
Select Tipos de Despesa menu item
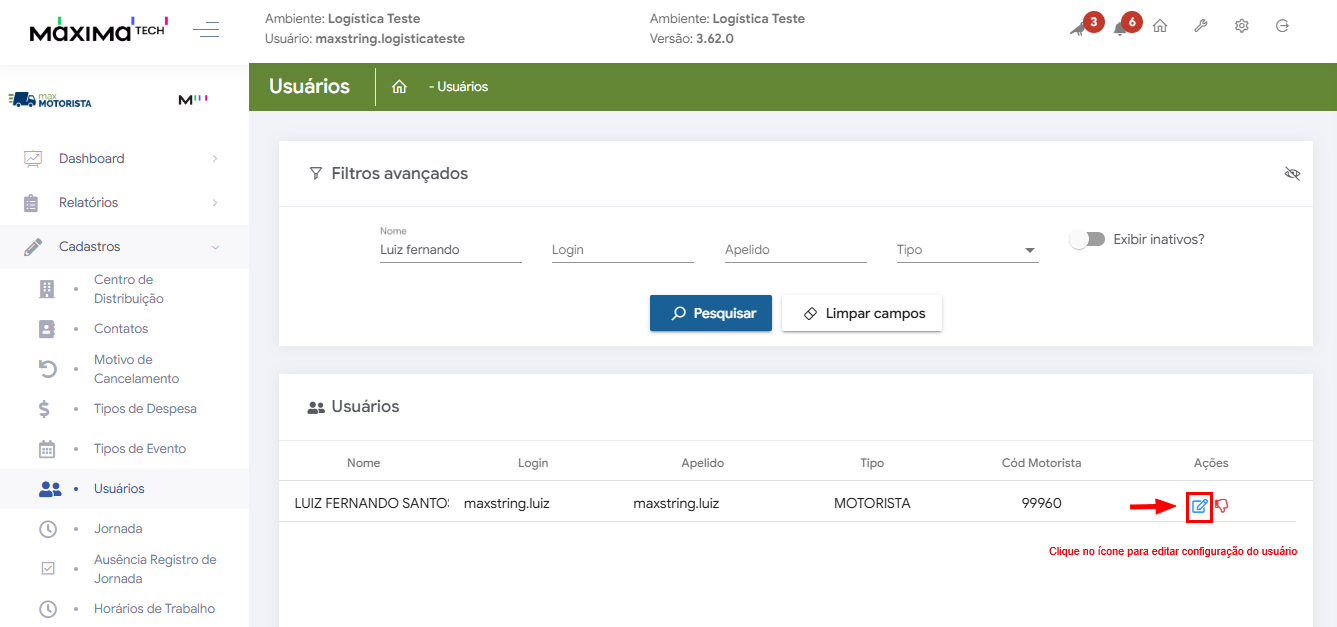pyautogui.click(x=145, y=409)
